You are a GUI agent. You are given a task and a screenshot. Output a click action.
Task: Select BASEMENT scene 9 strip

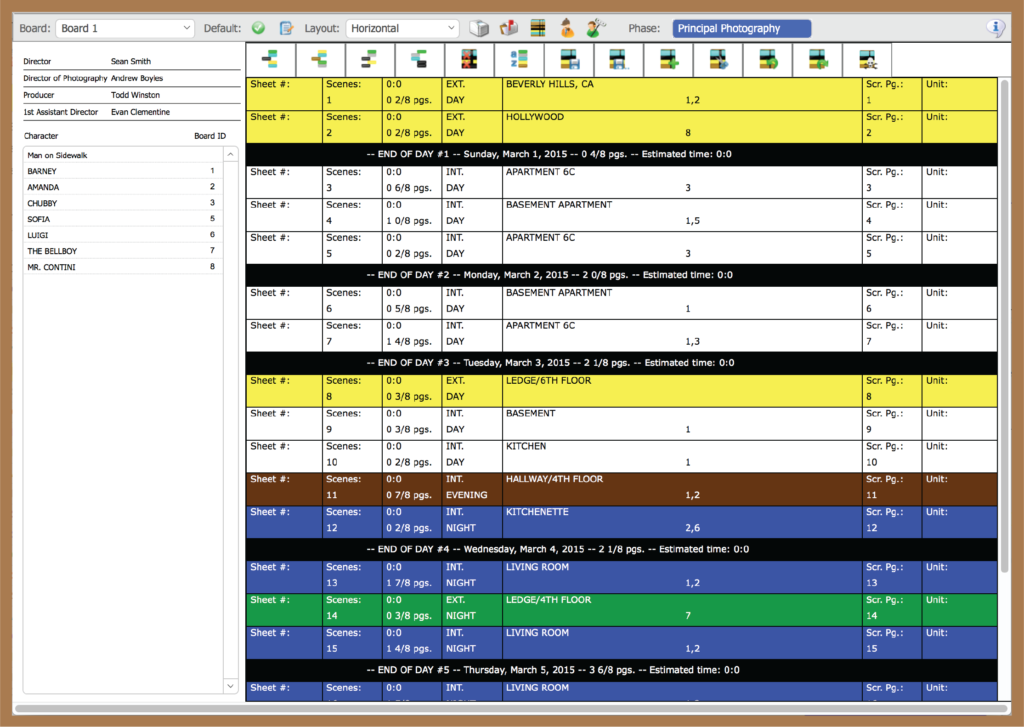(x=622, y=423)
